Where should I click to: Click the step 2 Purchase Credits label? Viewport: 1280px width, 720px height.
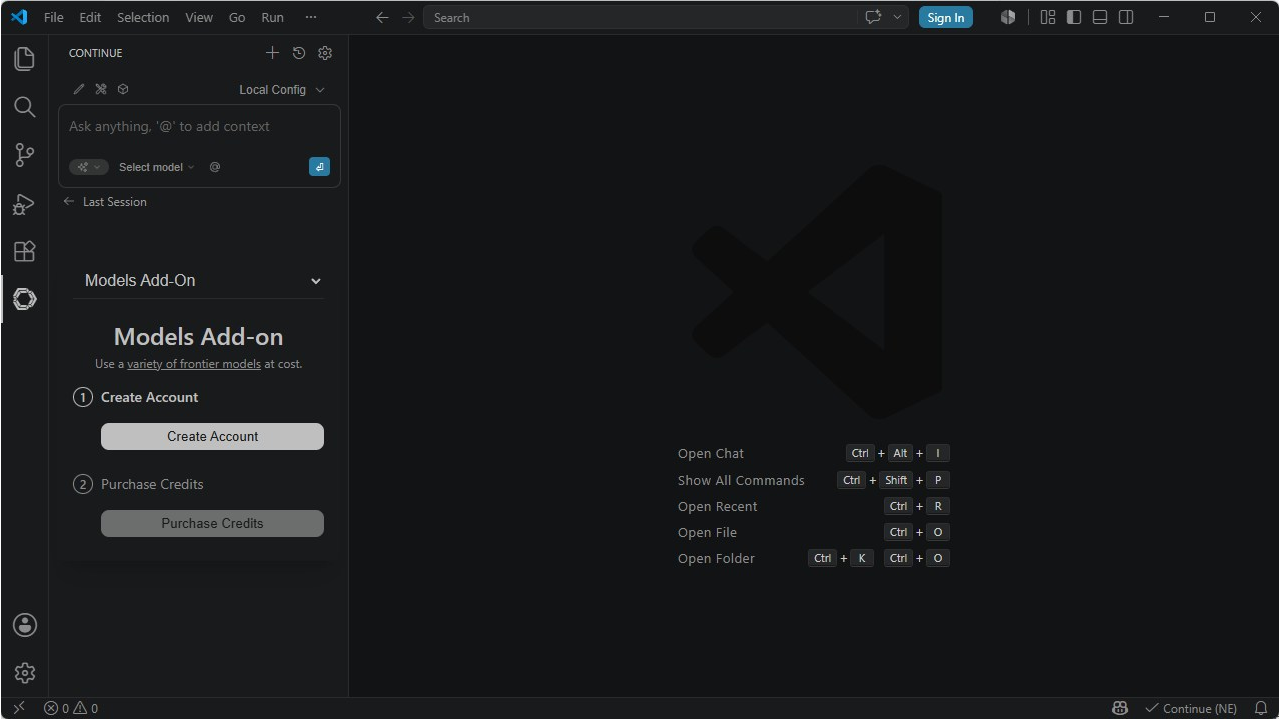[152, 484]
